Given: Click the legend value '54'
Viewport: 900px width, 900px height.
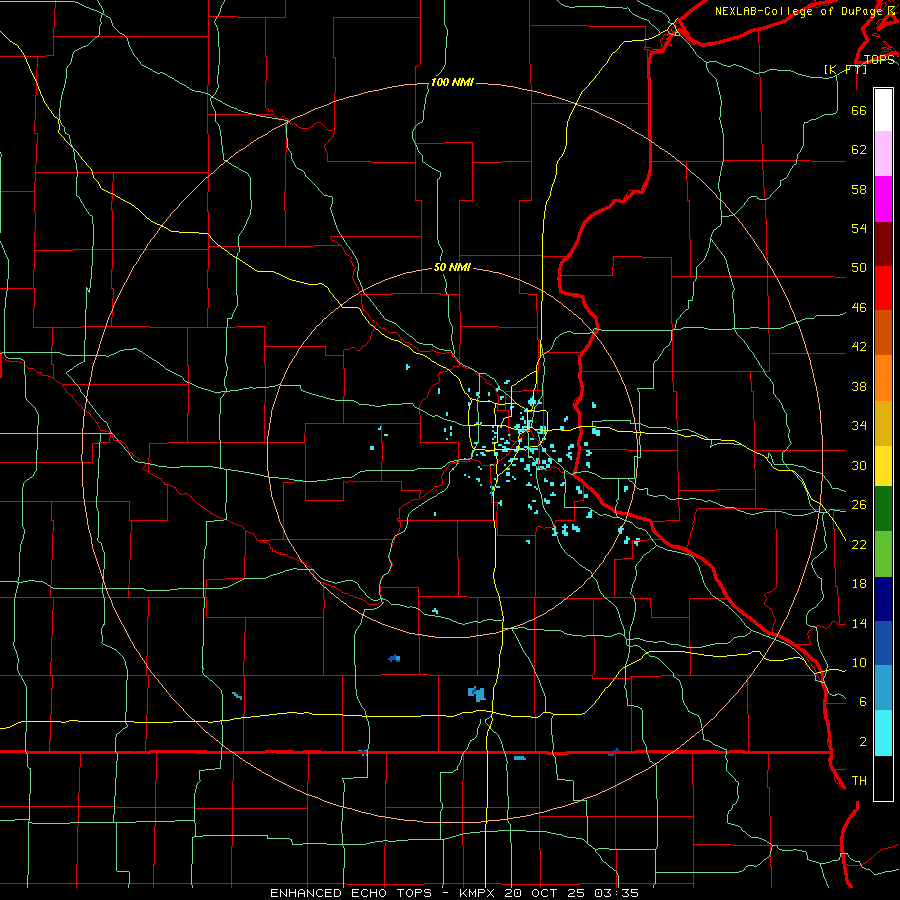Looking at the screenshot, I should [x=859, y=228].
